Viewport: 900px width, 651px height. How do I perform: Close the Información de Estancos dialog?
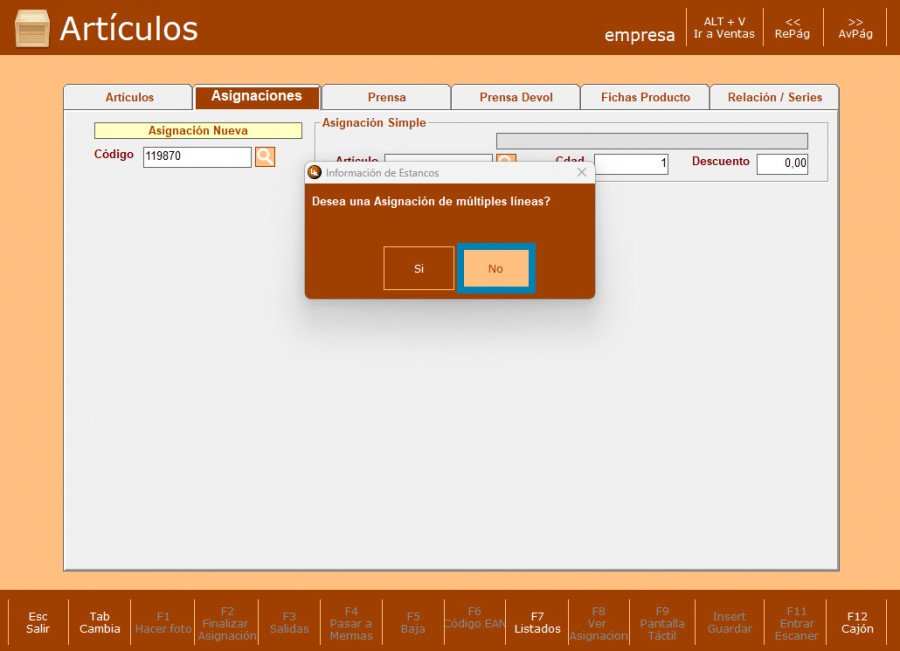[582, 173]
